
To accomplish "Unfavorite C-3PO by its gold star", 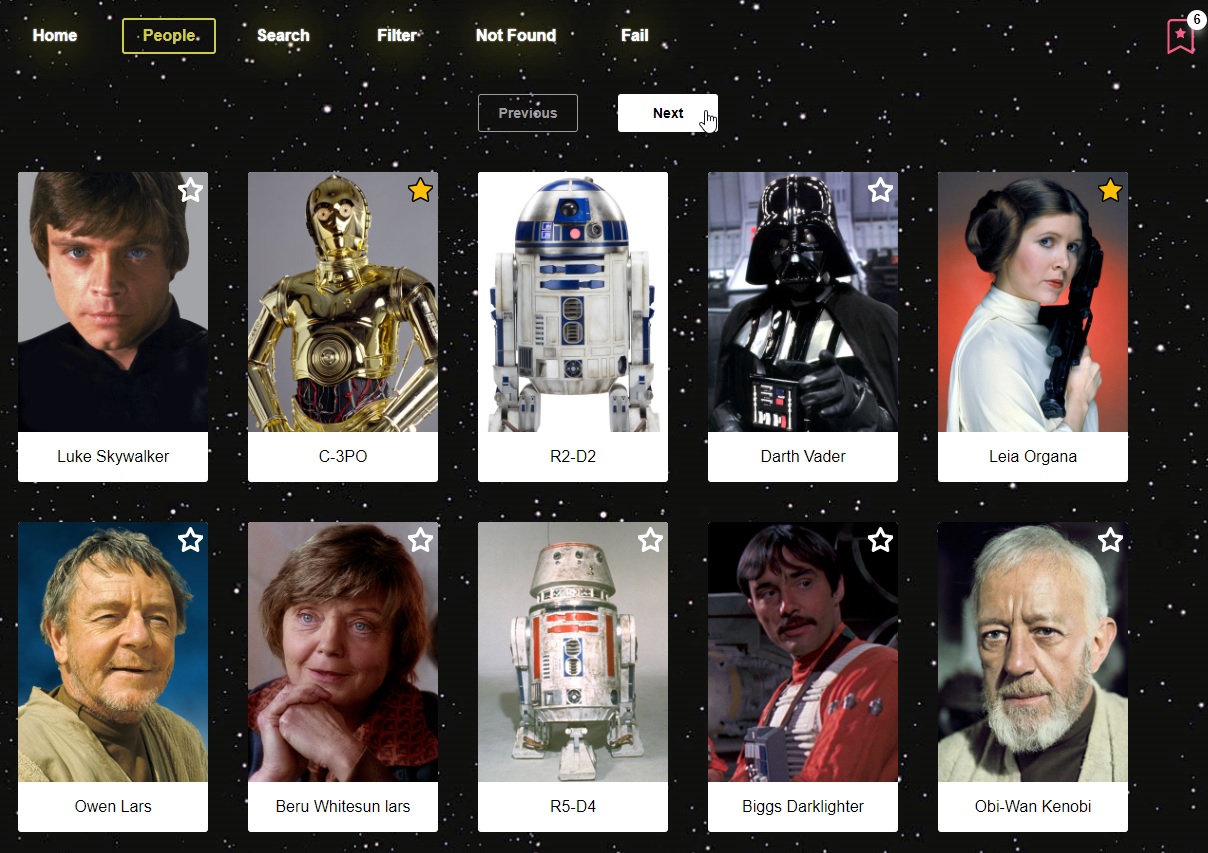I will 420,190.
